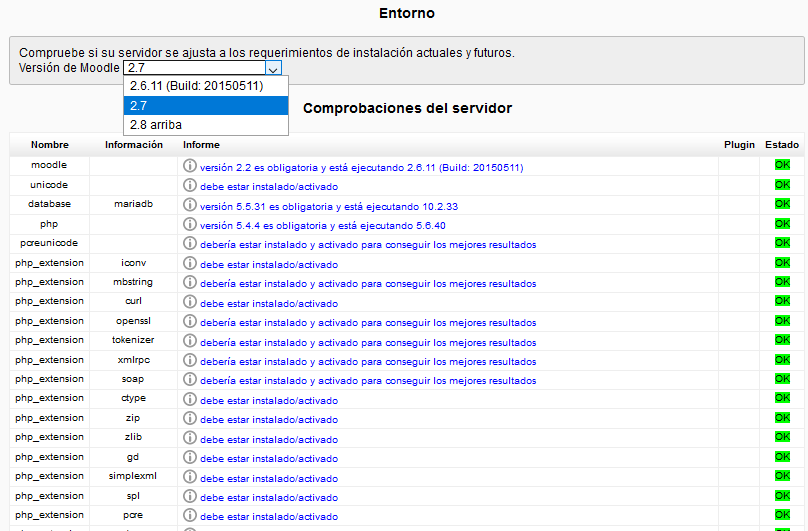Open openssl debería estar instalado link
The image size is (808, 531).
click(368, 323)
